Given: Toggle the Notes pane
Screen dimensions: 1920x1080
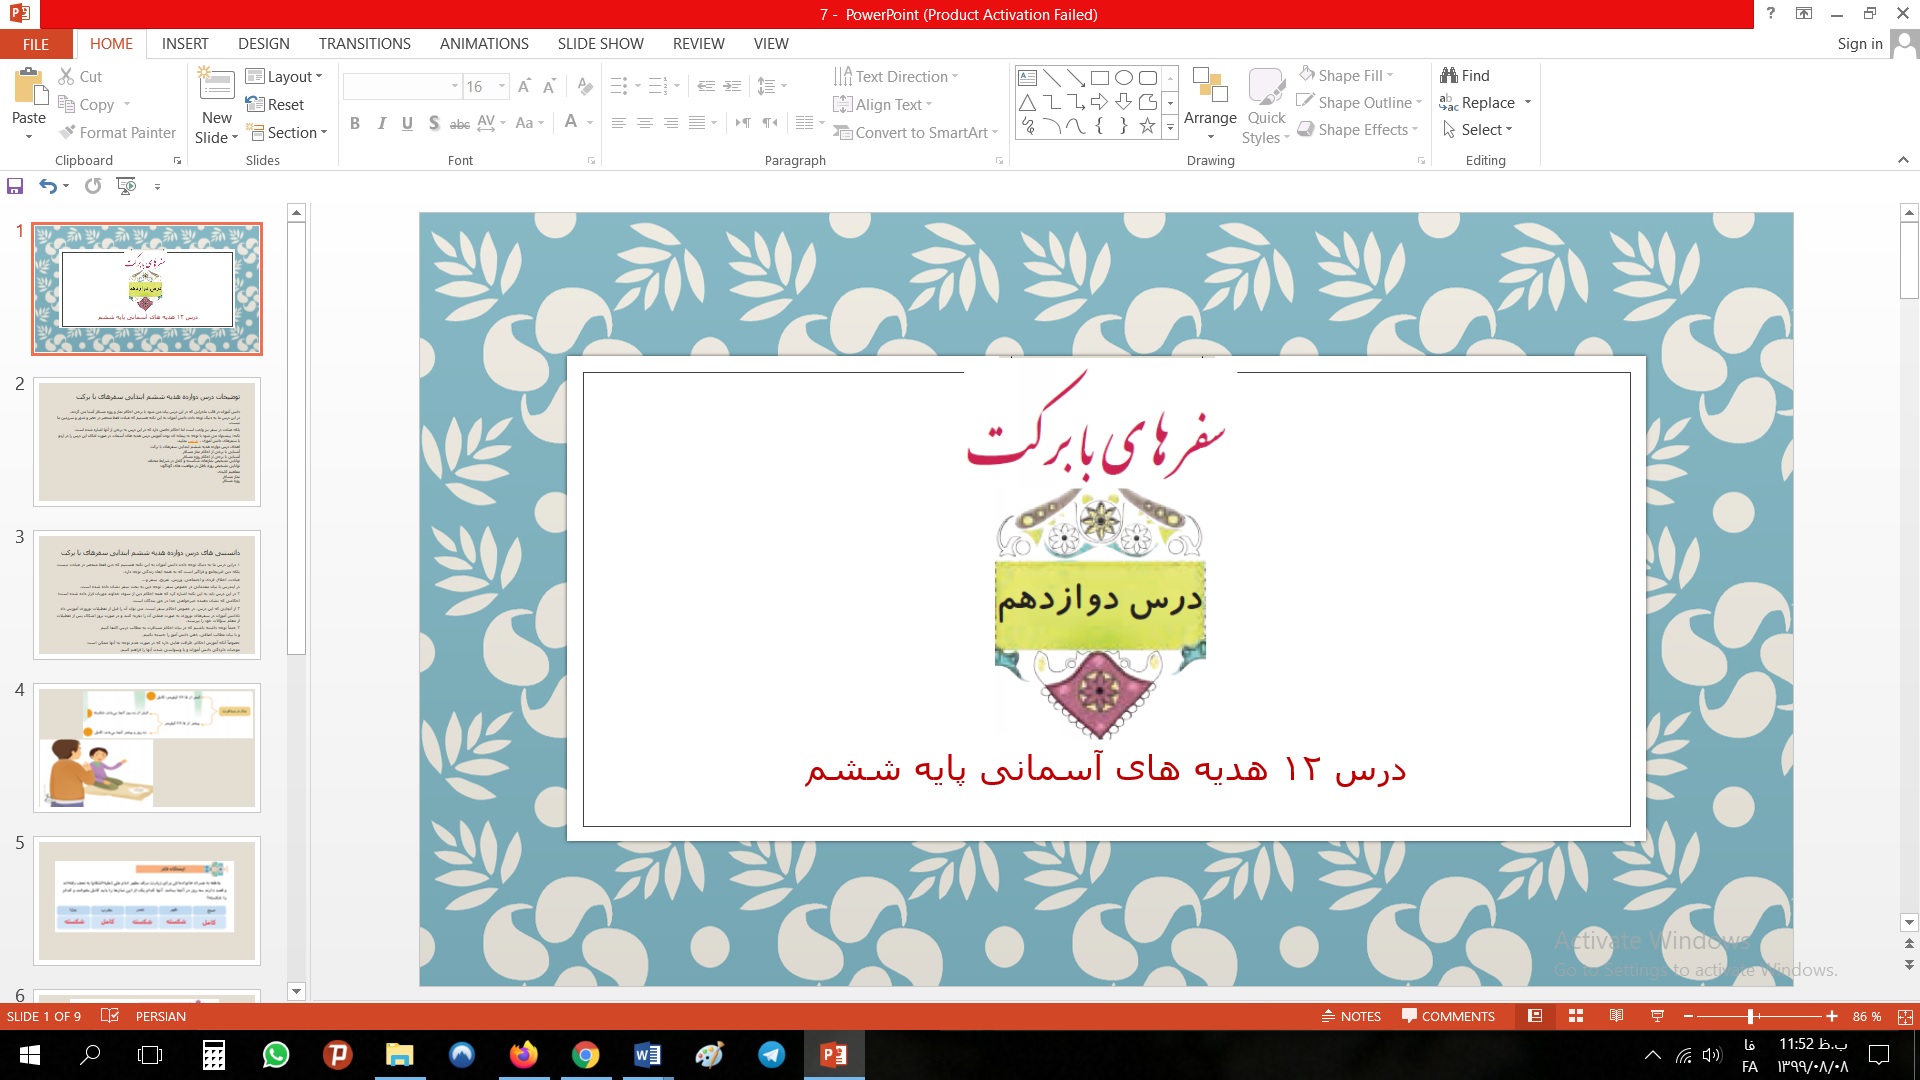Looking at the screenshot, I should point(1351,1016).
